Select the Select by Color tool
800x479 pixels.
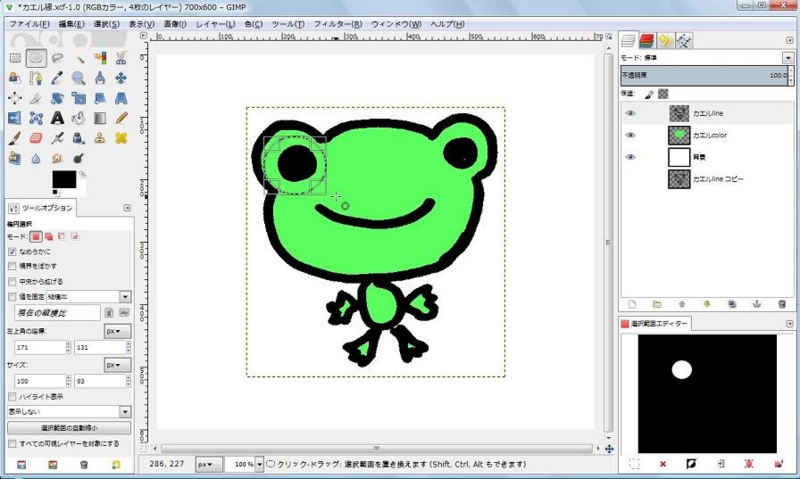tap(100, 58)
